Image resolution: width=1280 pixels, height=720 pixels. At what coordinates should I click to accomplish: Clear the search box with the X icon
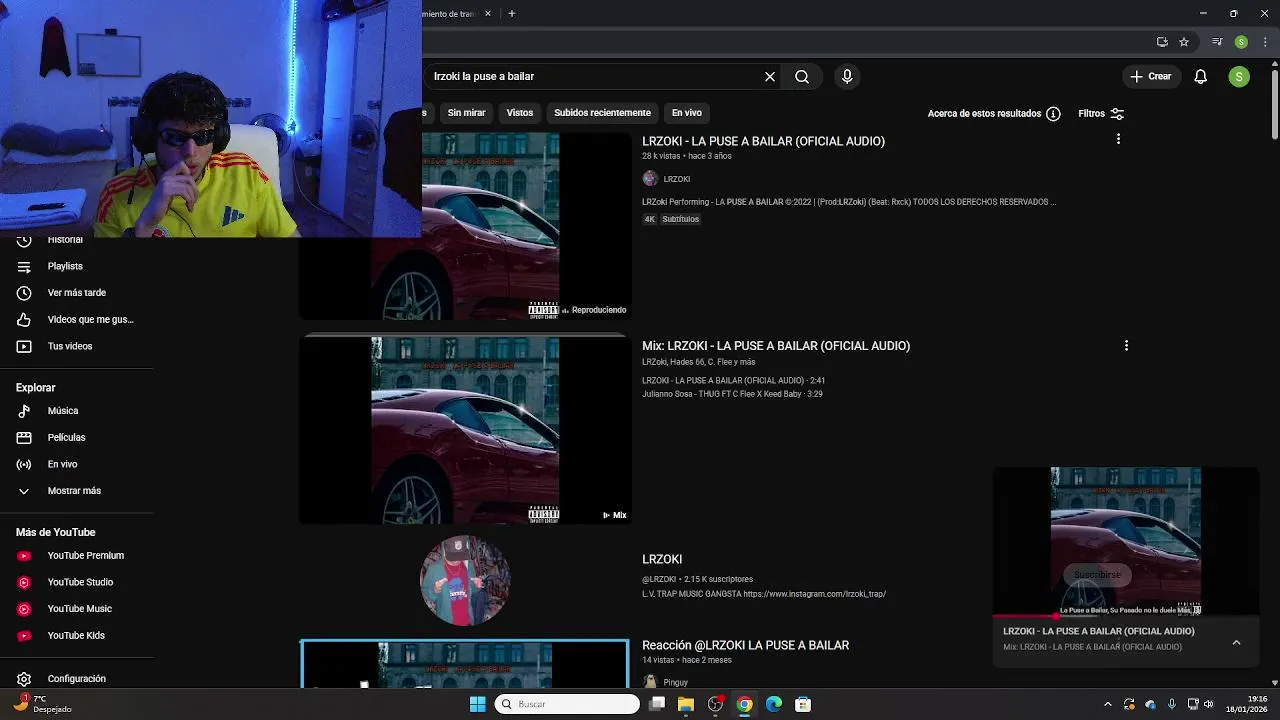[770, 76]
